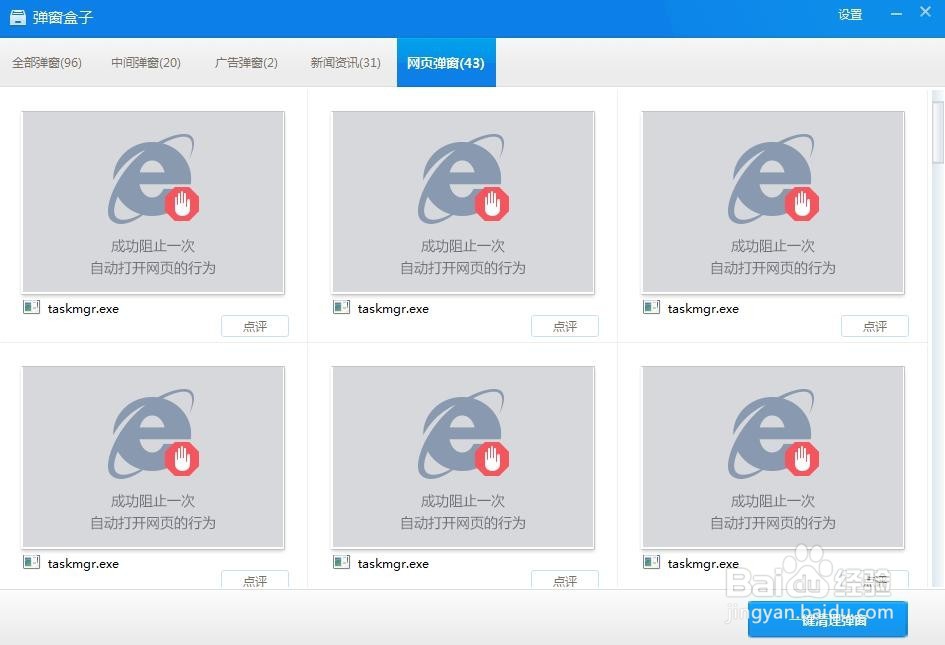The width and height of the screenshot is (945, 645).
Task: Switch to the 新闻资讯(31) tab
Action: (345, 63)
